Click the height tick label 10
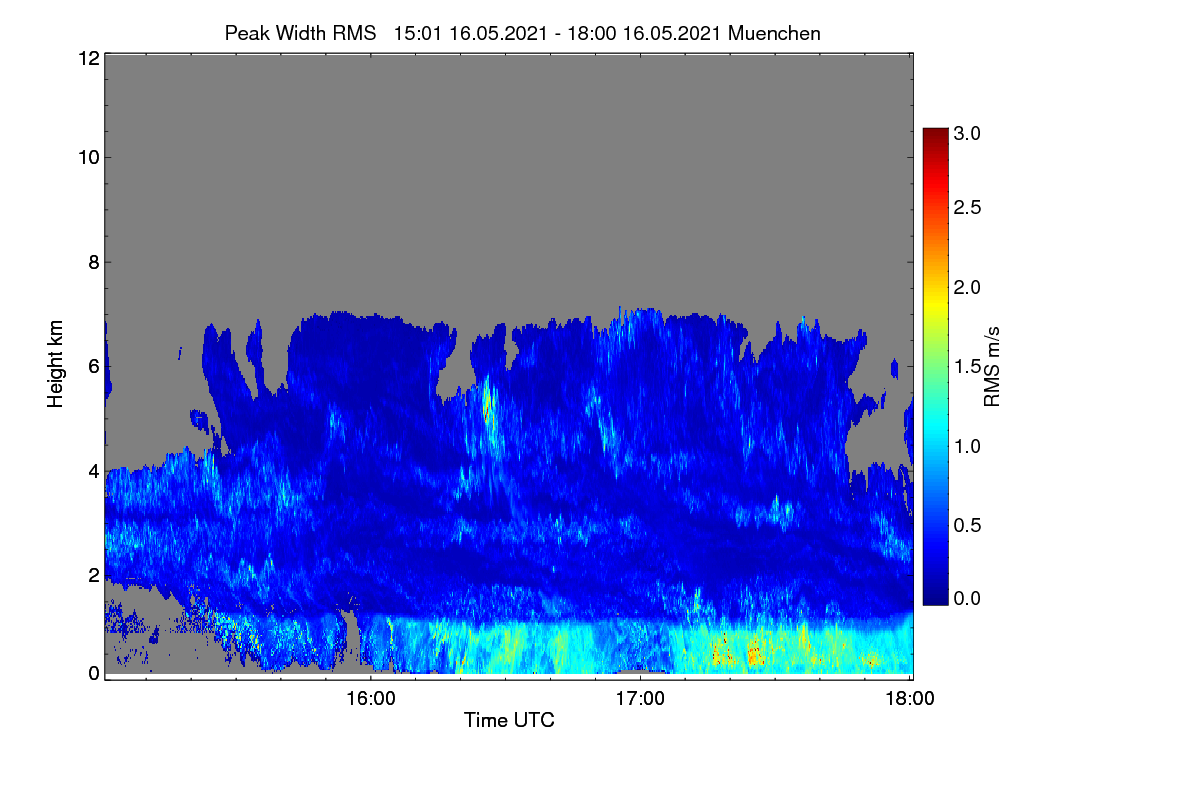Image resolution: width=1200 pixels, height=800 pixels. [x=88, y=157]
